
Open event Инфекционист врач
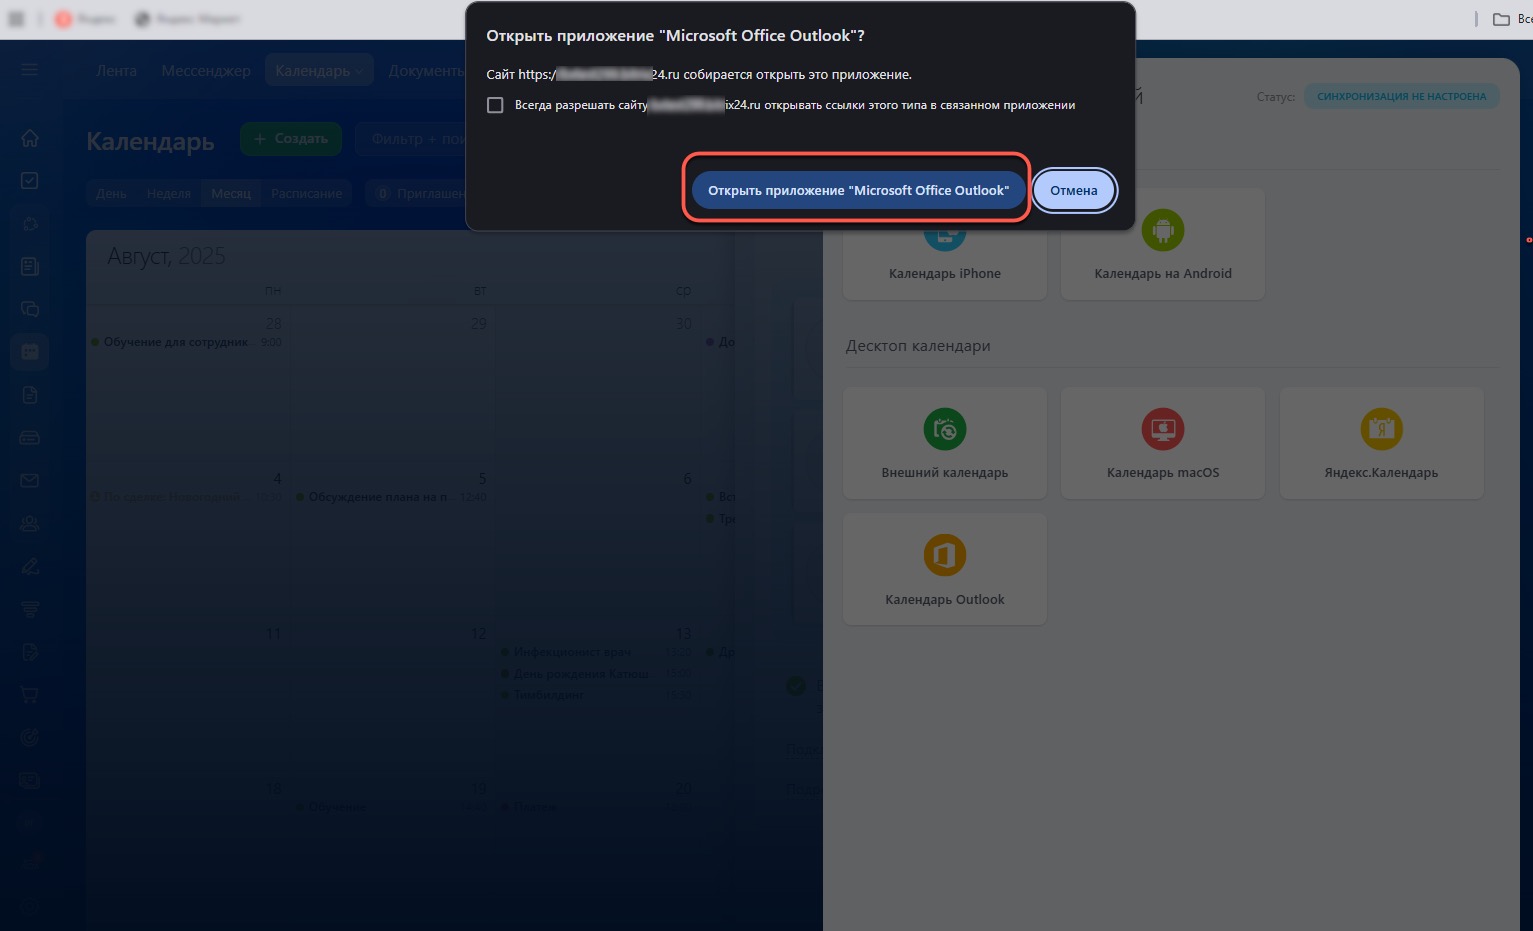(x=596, y=652)
